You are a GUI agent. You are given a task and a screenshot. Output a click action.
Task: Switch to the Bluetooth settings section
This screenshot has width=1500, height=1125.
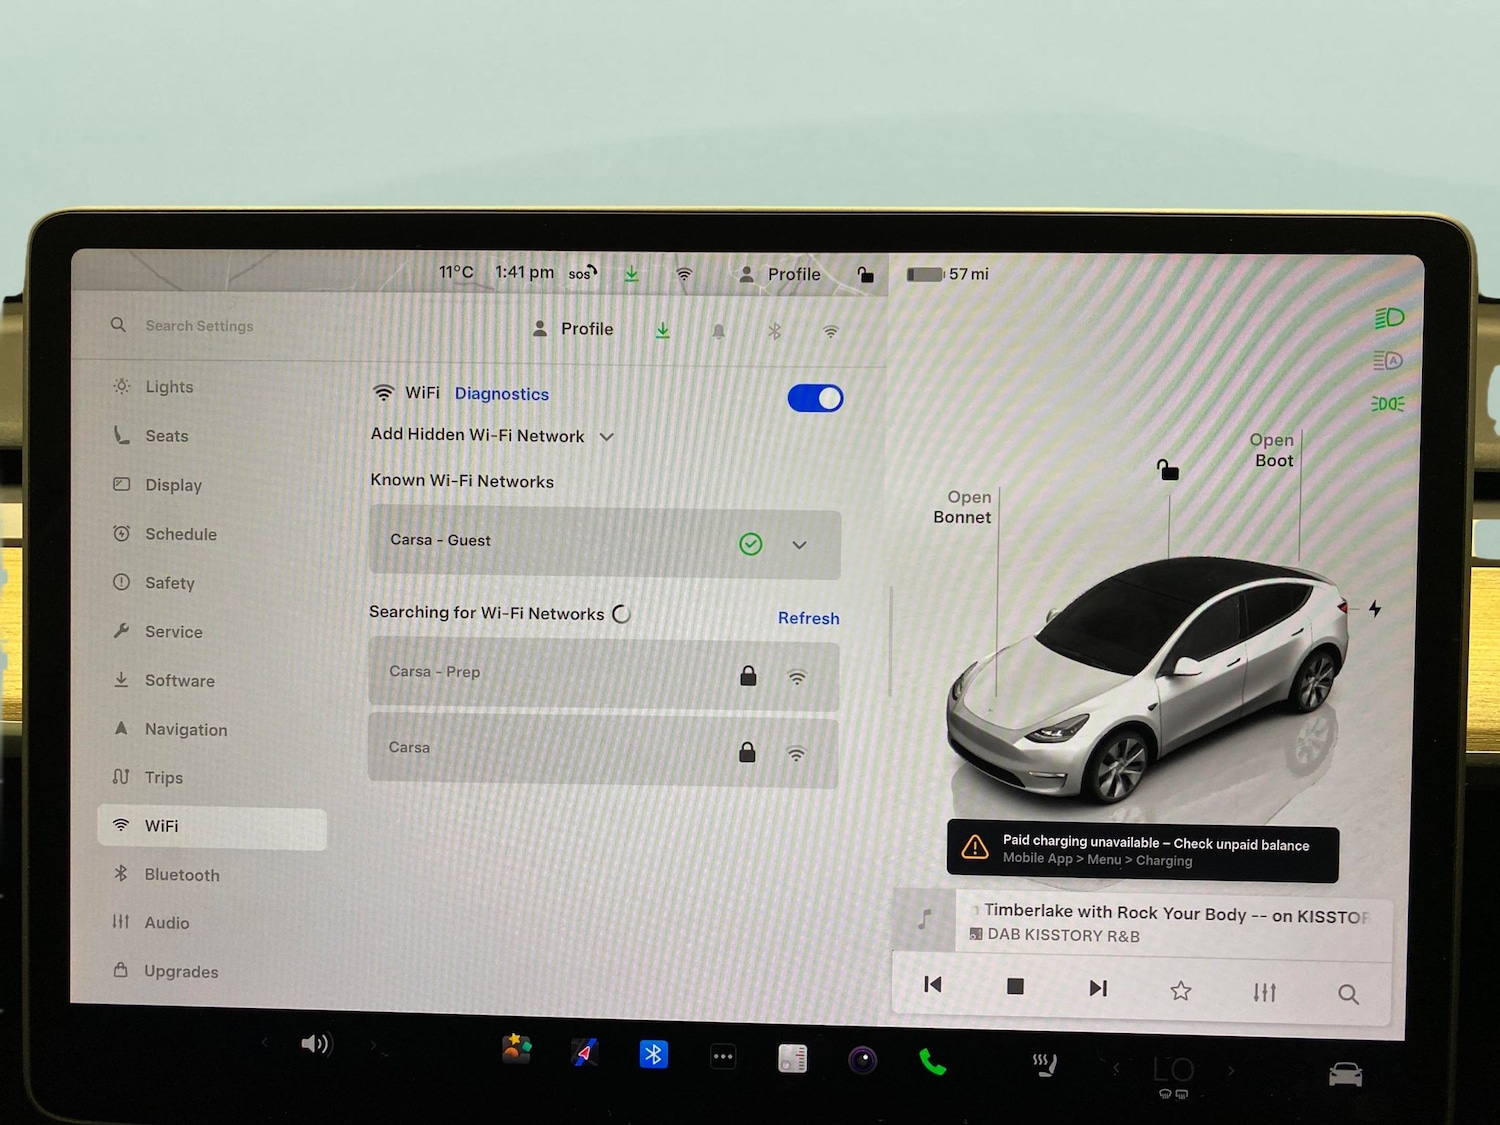tap(181, 874)
